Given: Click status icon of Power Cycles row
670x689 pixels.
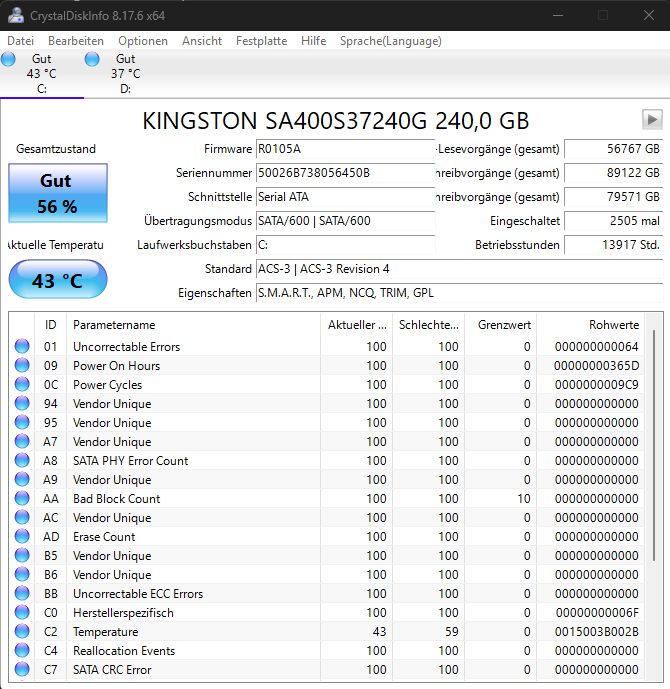Looking at the screenshot, I should pos(22,384).
